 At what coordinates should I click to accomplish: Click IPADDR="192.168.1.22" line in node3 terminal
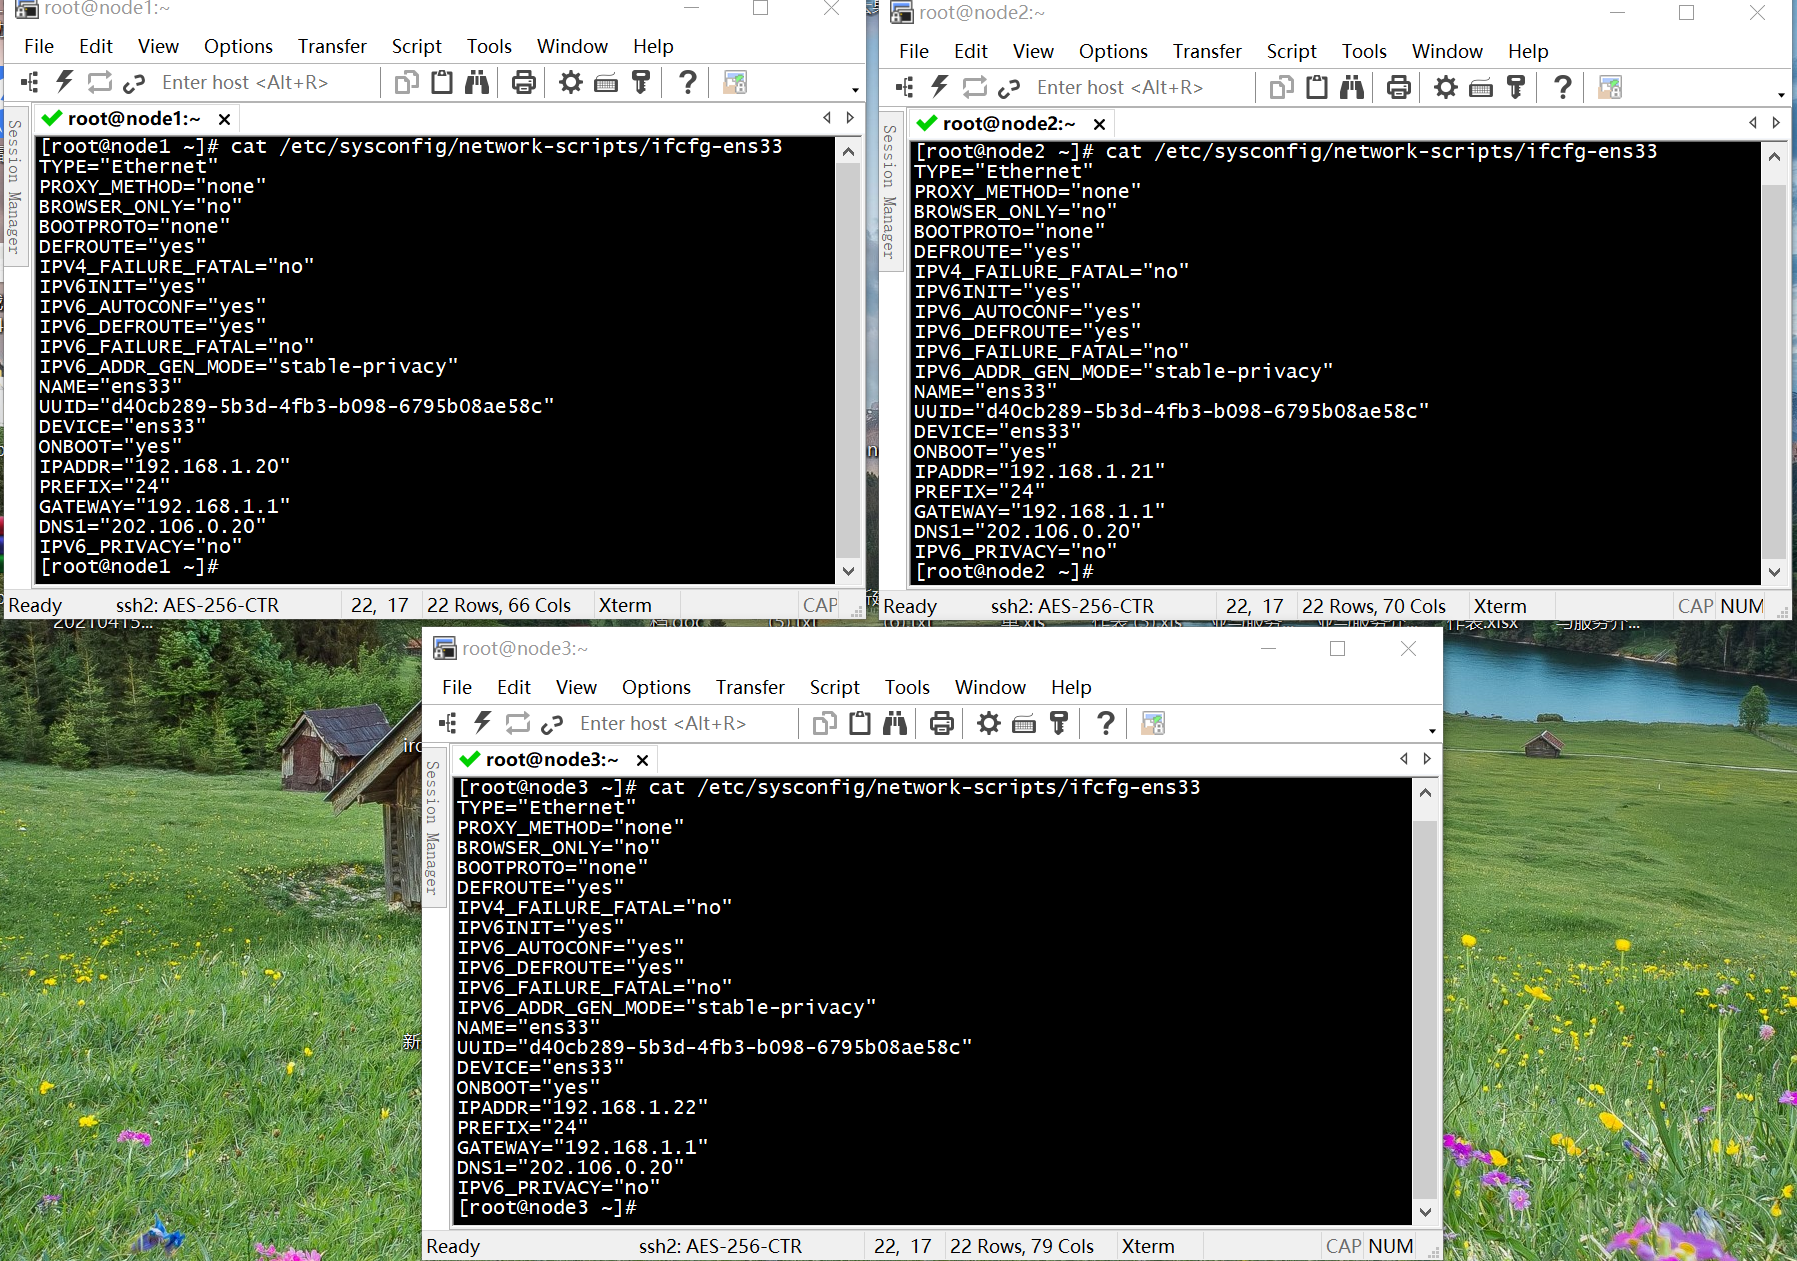coord(583,1107)
